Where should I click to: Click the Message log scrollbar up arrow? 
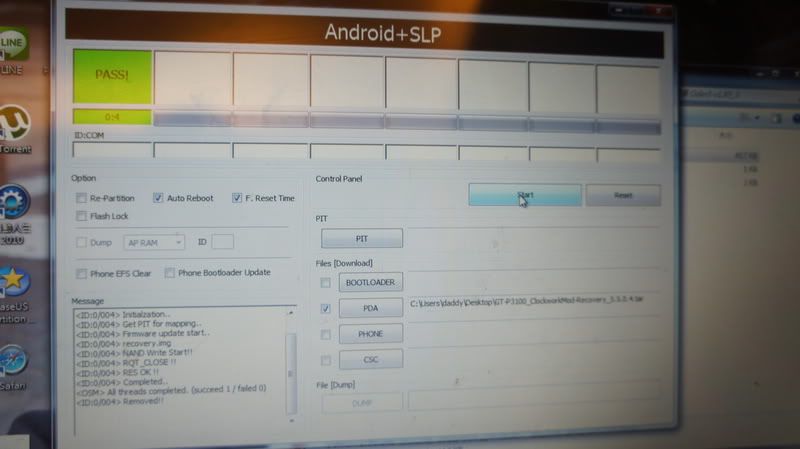[x=291, y=312]
